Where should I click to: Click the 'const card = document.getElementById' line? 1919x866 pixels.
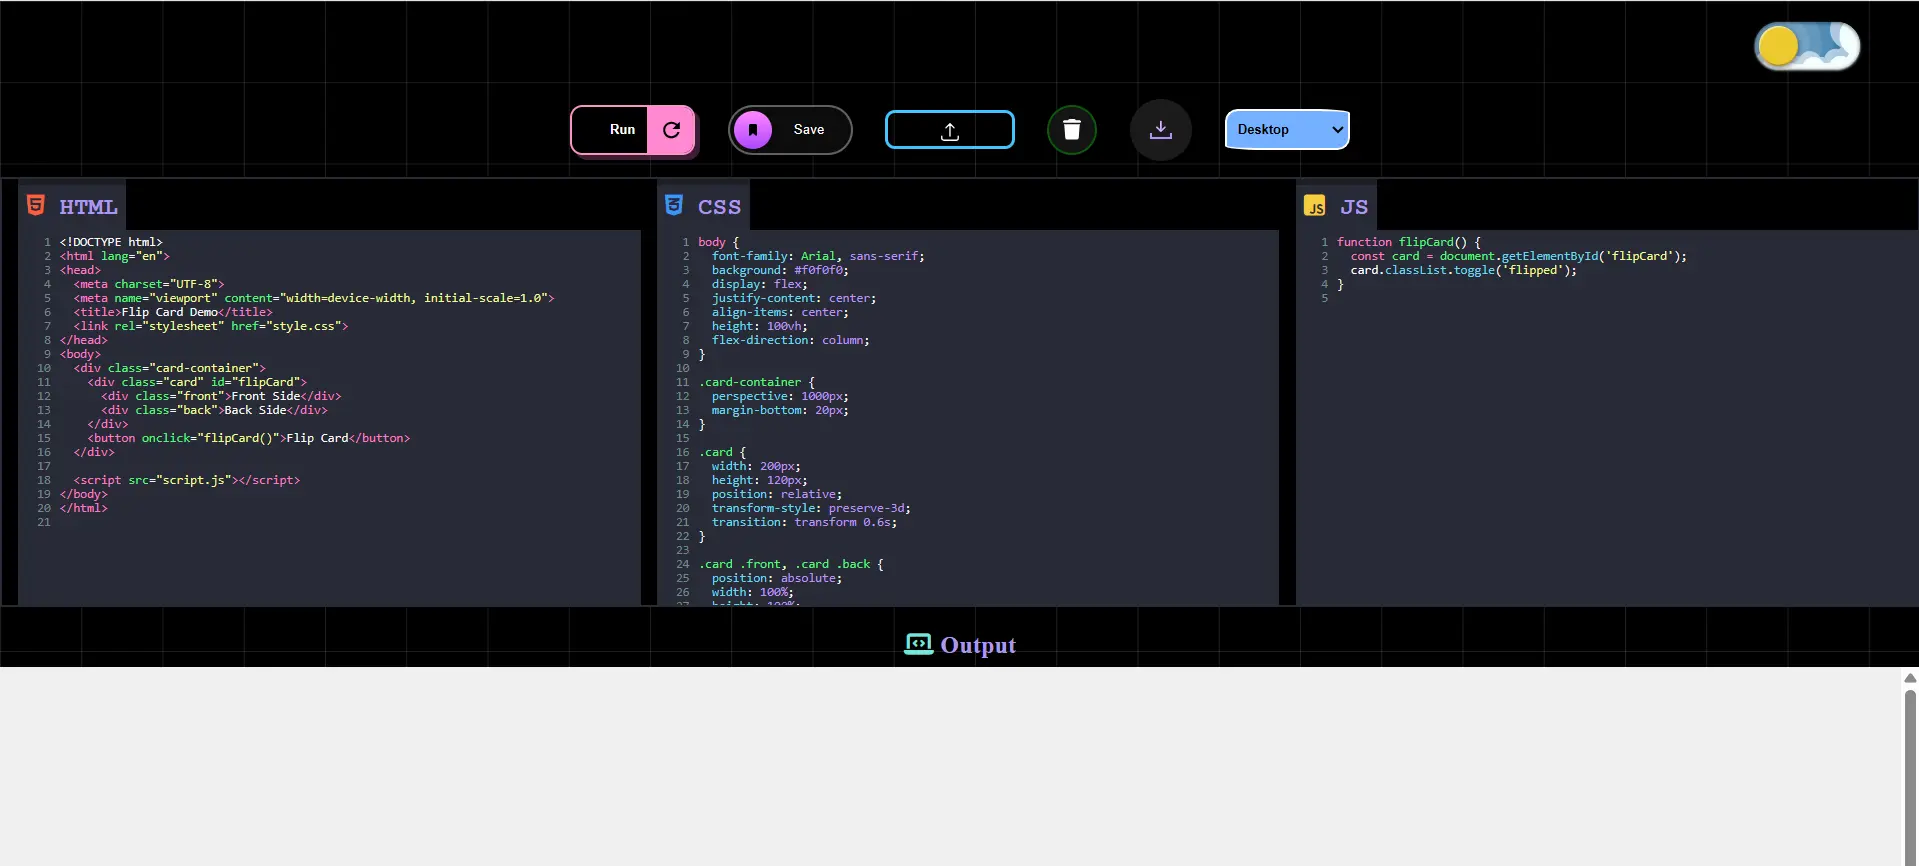(x=1519, y=256)
